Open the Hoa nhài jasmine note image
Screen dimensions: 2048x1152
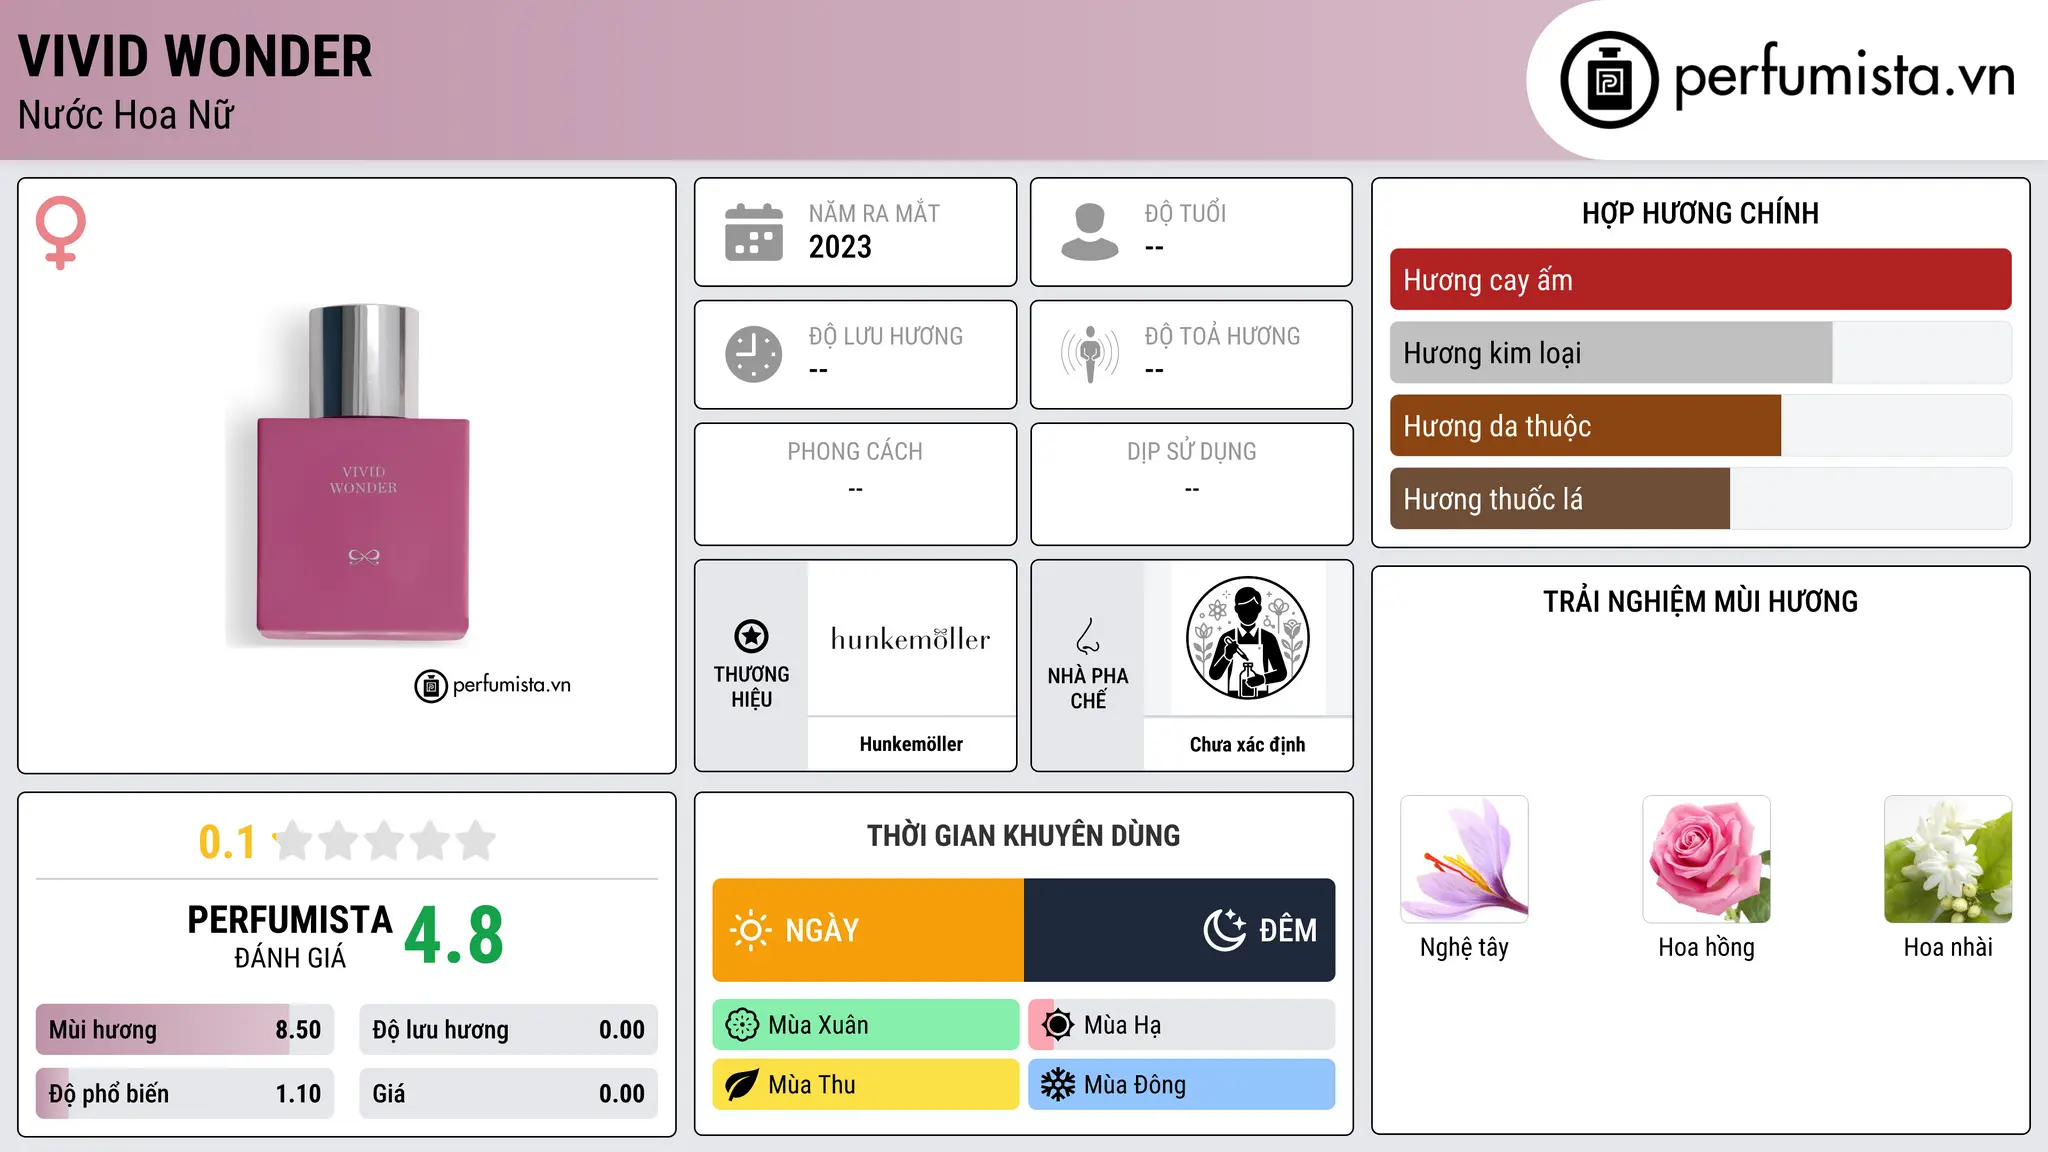click(1948, 859)
